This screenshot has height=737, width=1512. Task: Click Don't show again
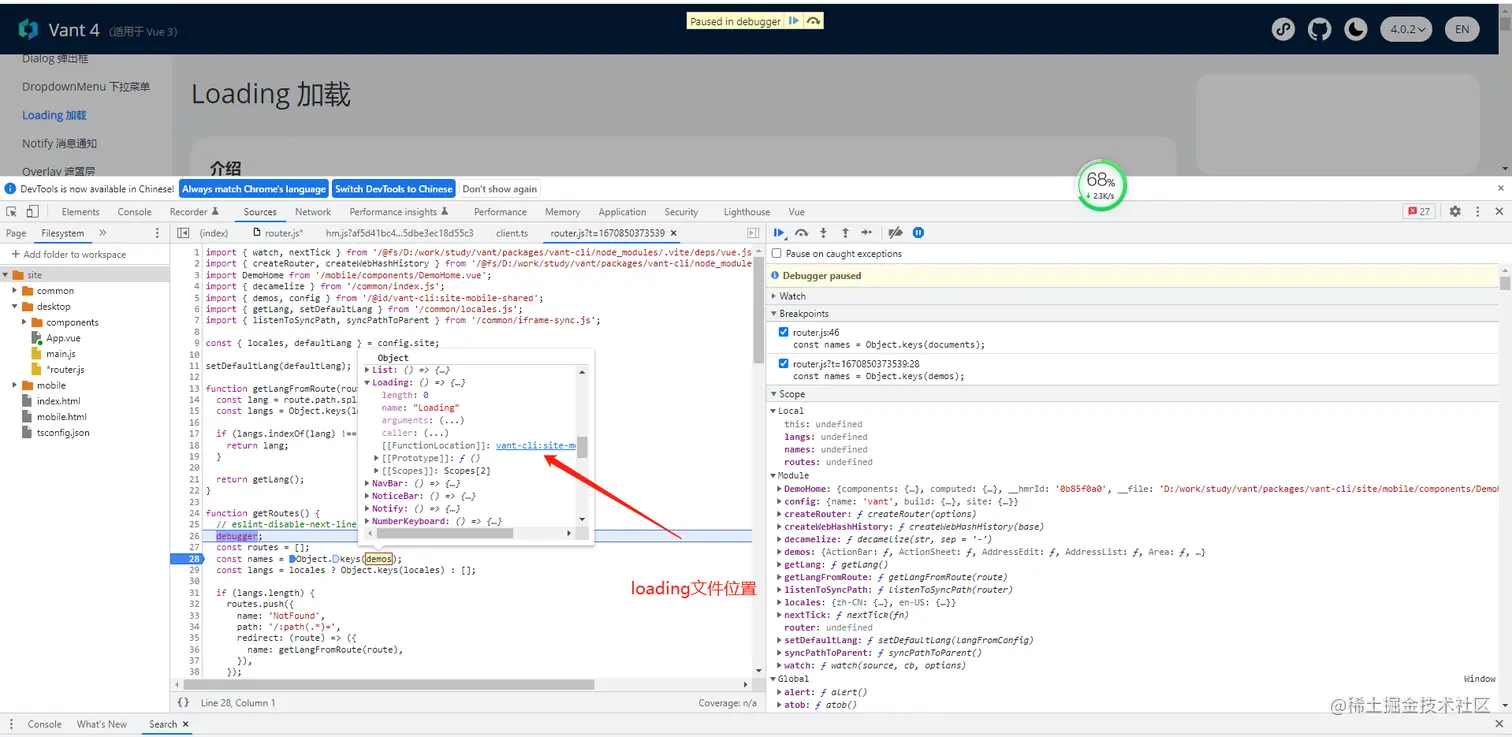click(500, 189)
